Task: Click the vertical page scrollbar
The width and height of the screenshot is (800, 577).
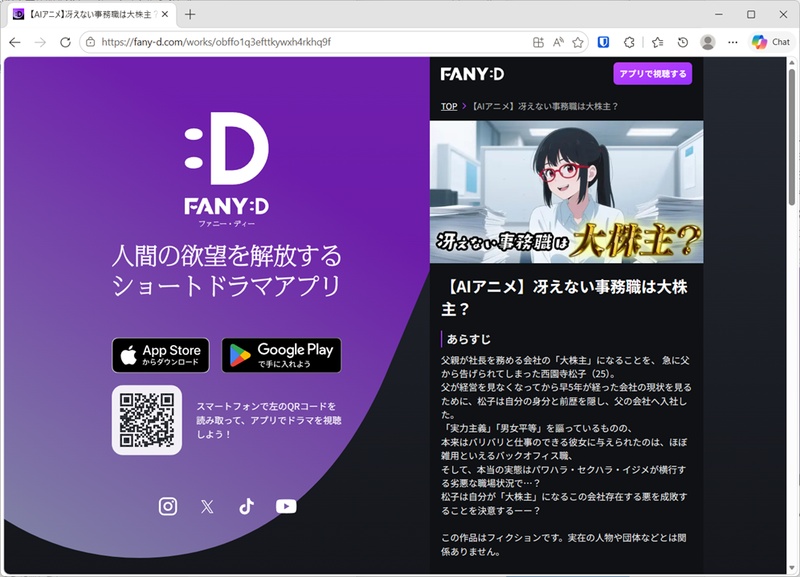Action: pos(791,137)
